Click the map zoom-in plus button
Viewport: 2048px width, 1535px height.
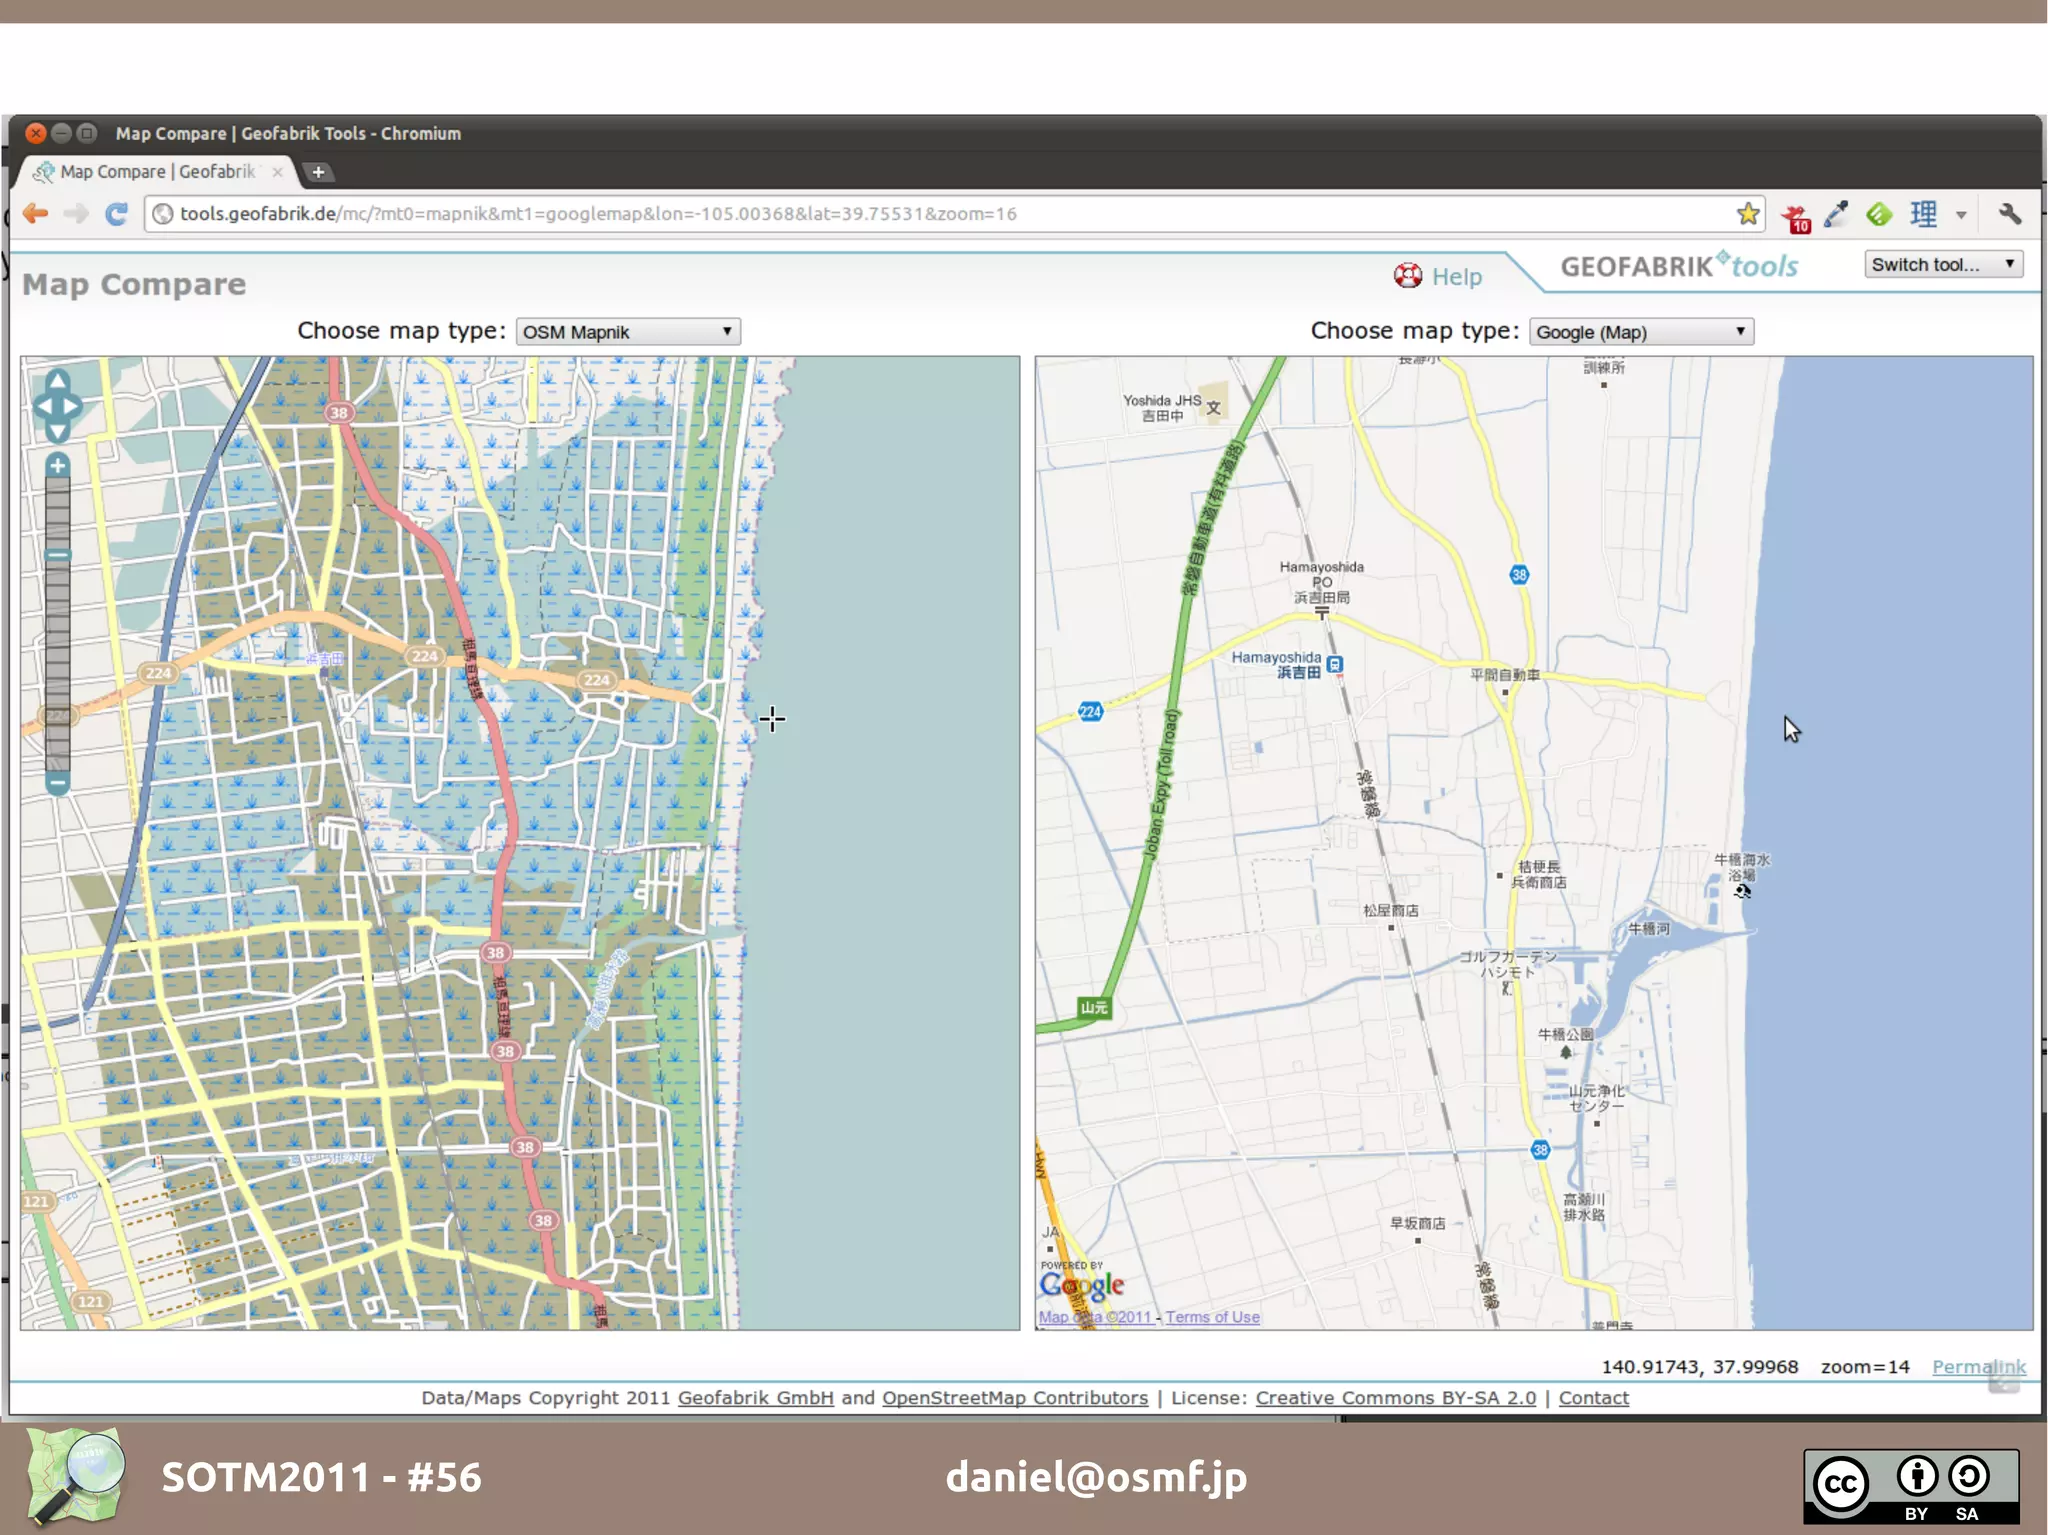click(x=58, y=466)
